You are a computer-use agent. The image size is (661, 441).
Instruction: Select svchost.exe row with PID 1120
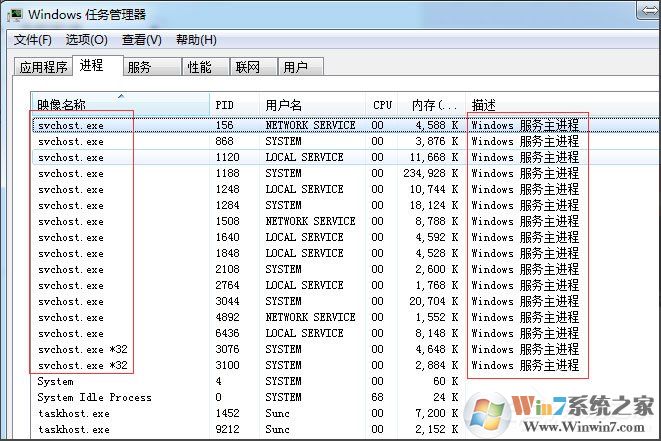click(346, 157)
